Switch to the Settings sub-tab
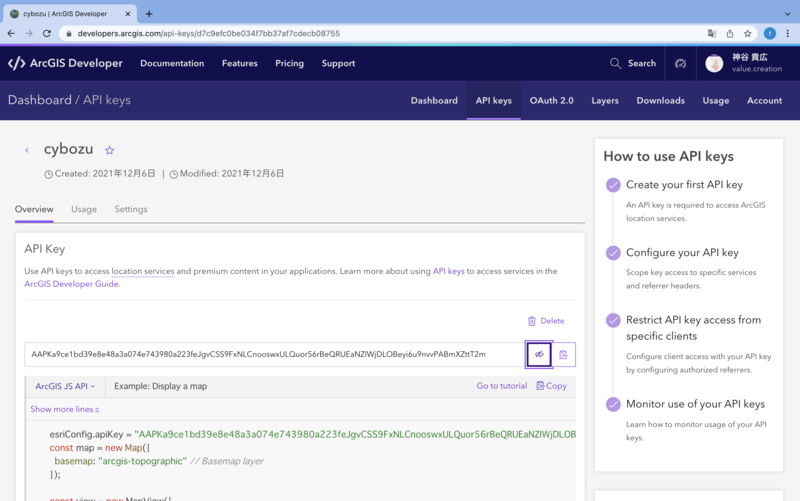Viewport: 800px width, 501px height. [131, 209]
